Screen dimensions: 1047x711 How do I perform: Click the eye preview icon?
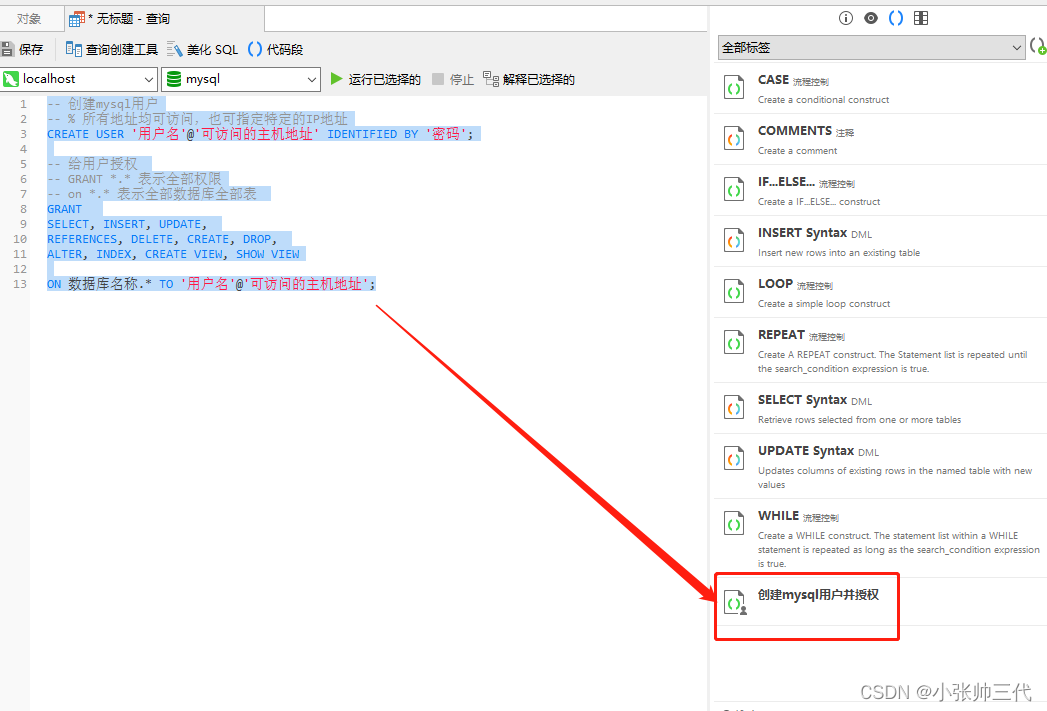click(871, 18)
